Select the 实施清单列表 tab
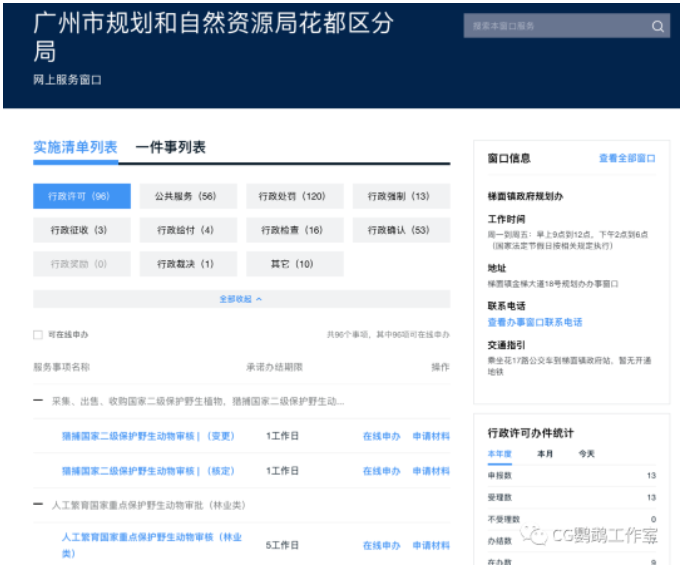The height and width of the screenshot is (582, 681). coord(75,147)
